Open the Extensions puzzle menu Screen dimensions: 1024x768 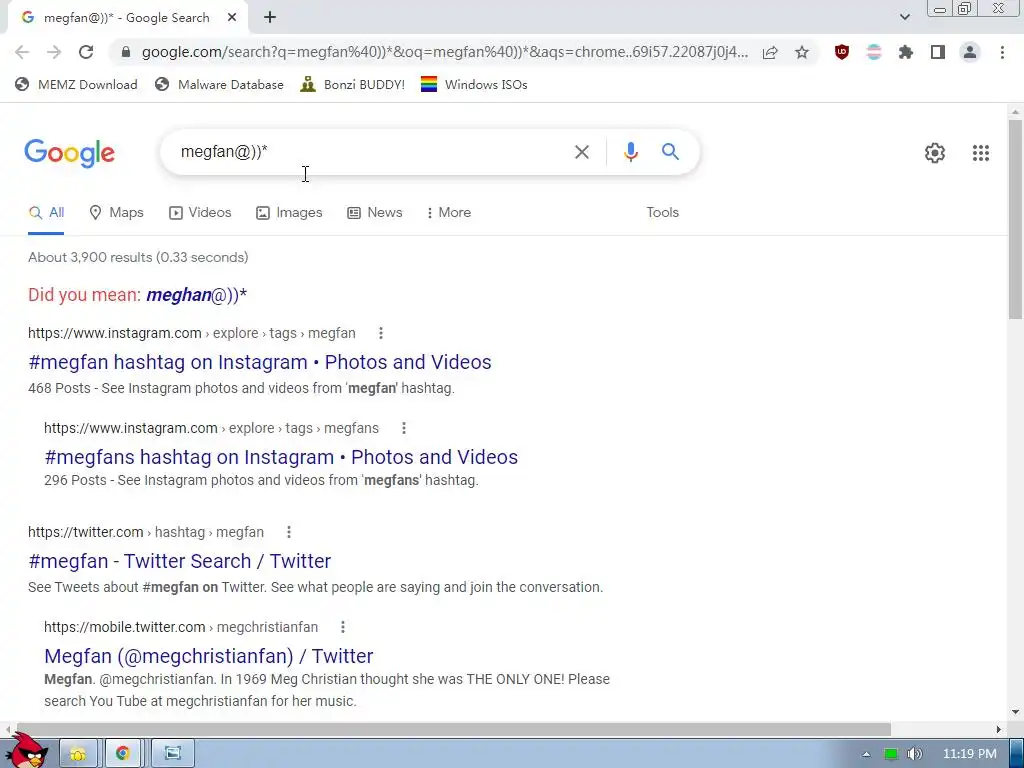pyautogui.click(x=906, y=52)
